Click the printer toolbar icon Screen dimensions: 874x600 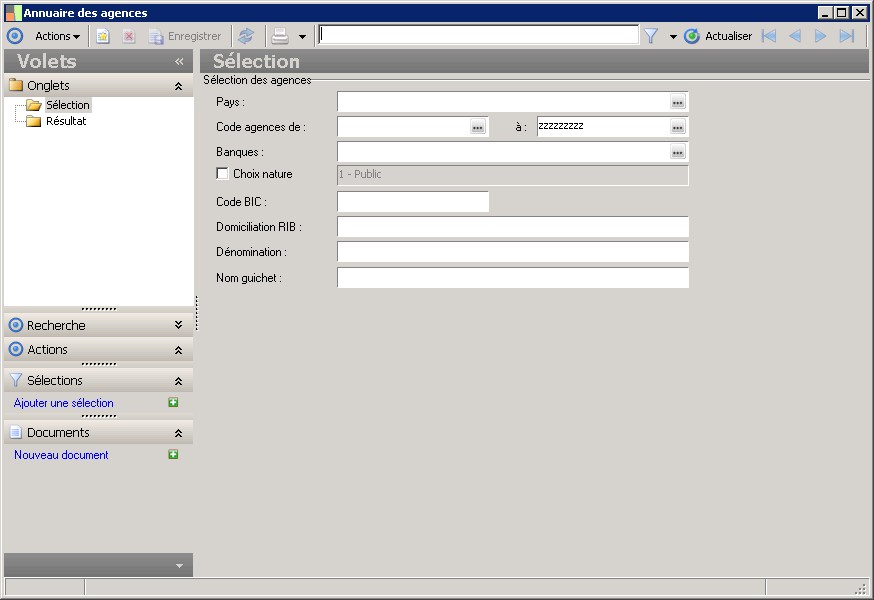[x=280, y=36]
